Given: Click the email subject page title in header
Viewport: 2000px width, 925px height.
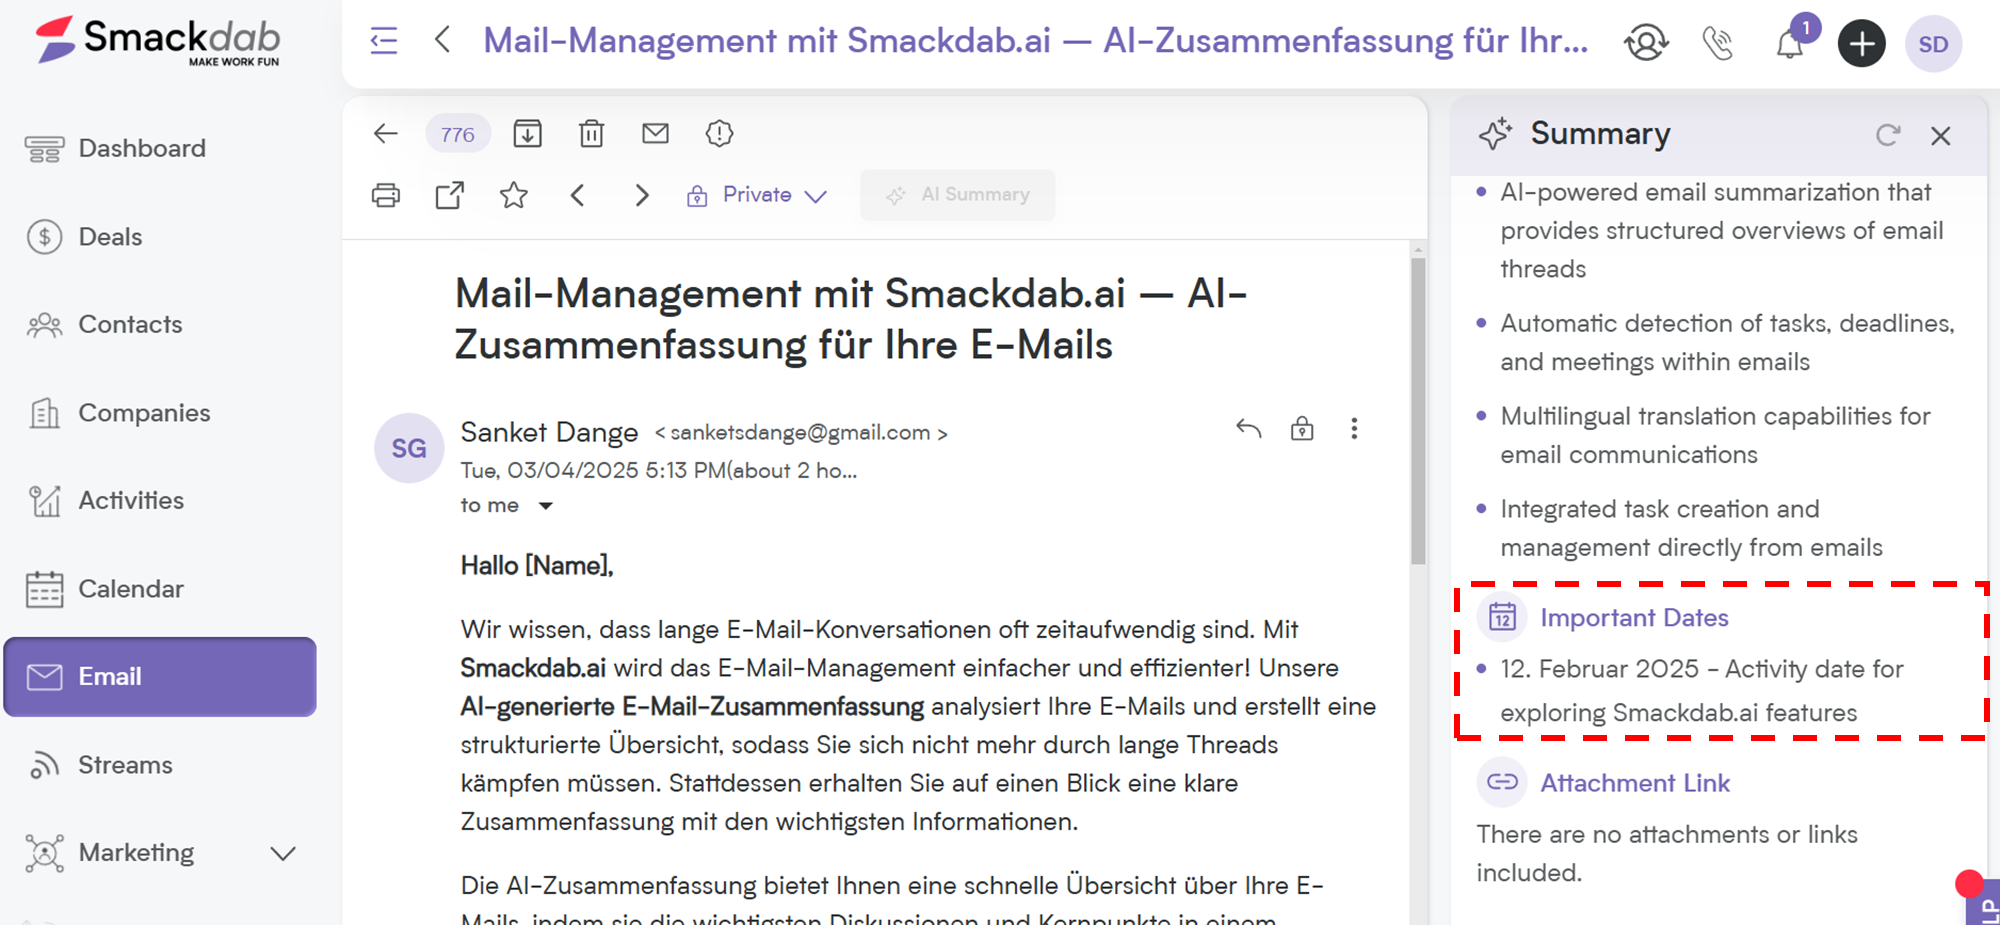Looking at the screenshot, I should 1035,41.
